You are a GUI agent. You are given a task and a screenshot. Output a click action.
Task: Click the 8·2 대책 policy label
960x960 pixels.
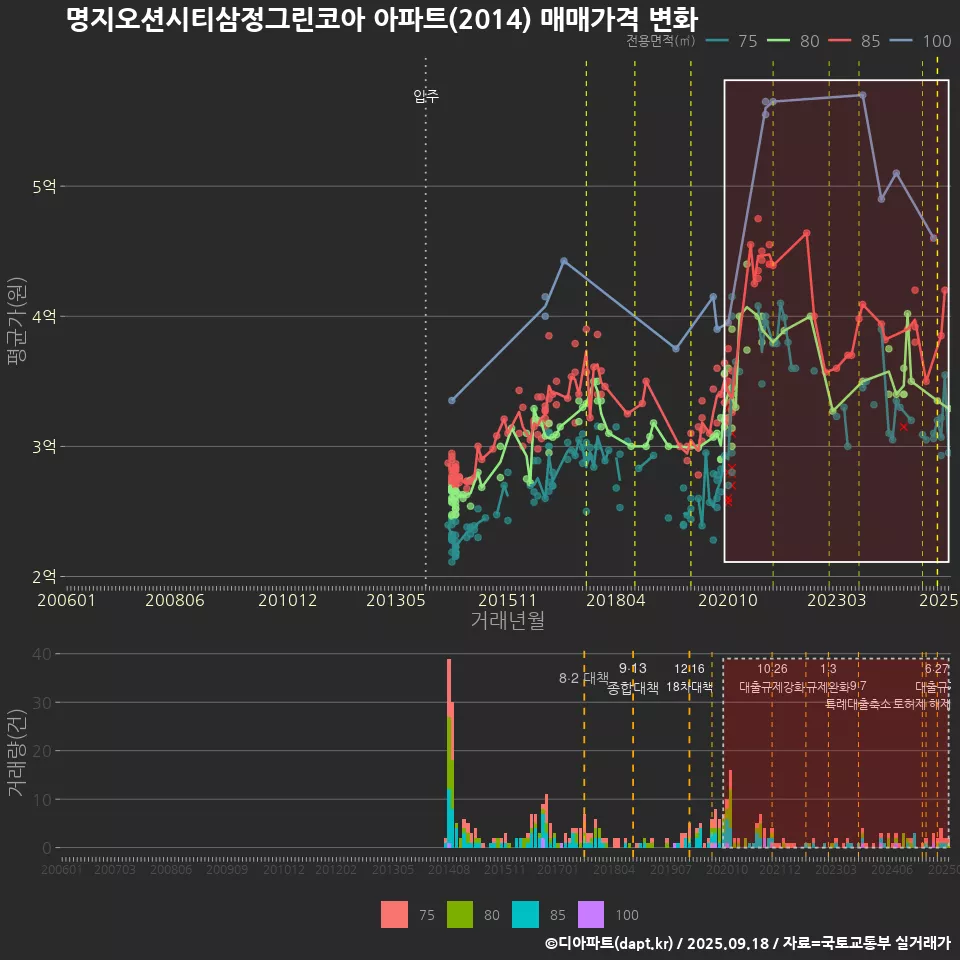(583, 678)
